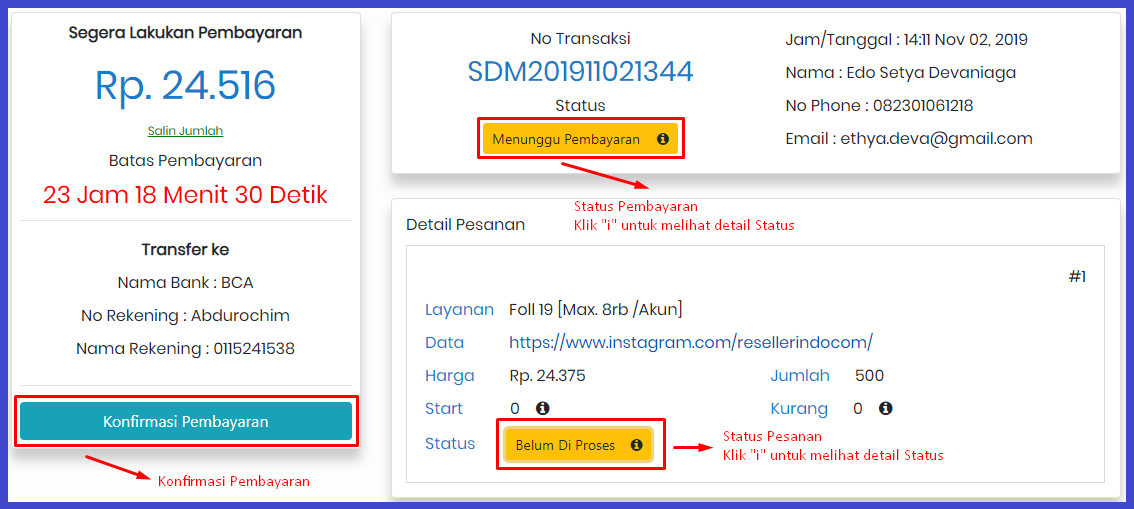The width and height of the screenshot is (1134, 509).
Task: Click the Harga value Rp. 24.375
Action: (x=547, y=376)
